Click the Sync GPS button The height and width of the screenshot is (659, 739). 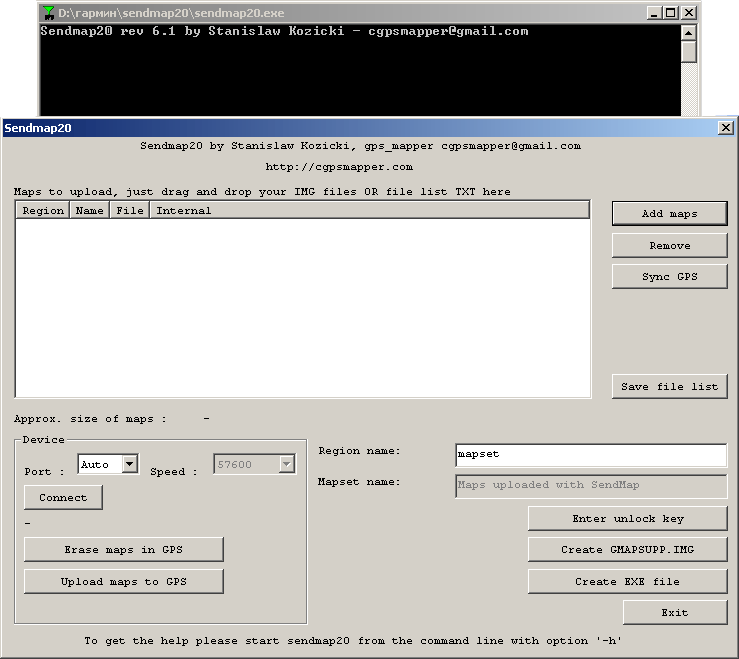(x=669, y=277)
